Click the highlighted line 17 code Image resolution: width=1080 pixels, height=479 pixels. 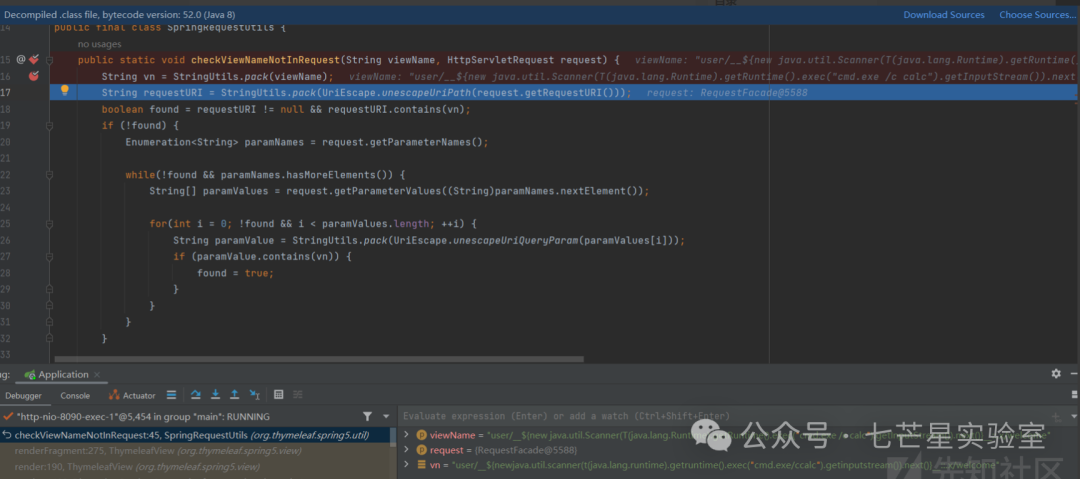[x=366, y=92]
